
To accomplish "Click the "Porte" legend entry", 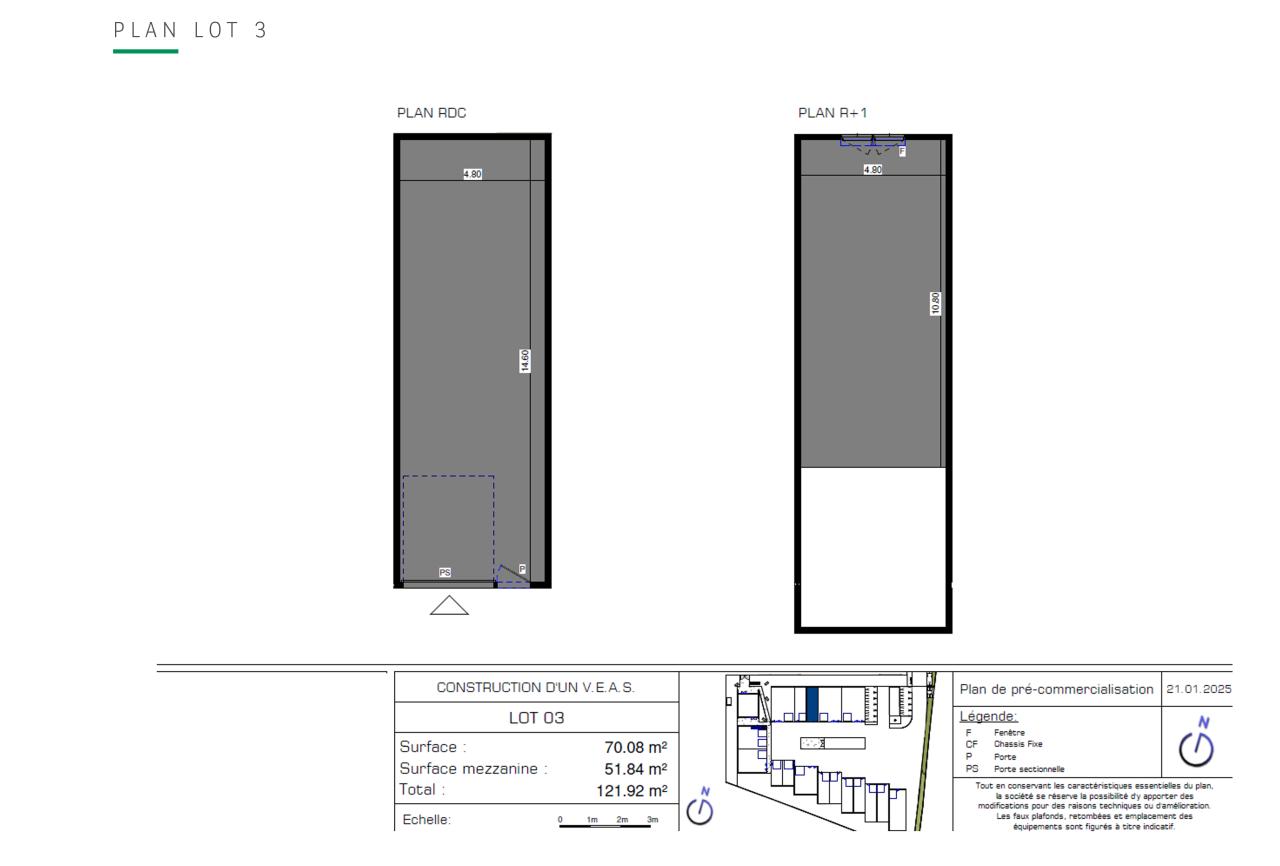I will [1005, 757].
